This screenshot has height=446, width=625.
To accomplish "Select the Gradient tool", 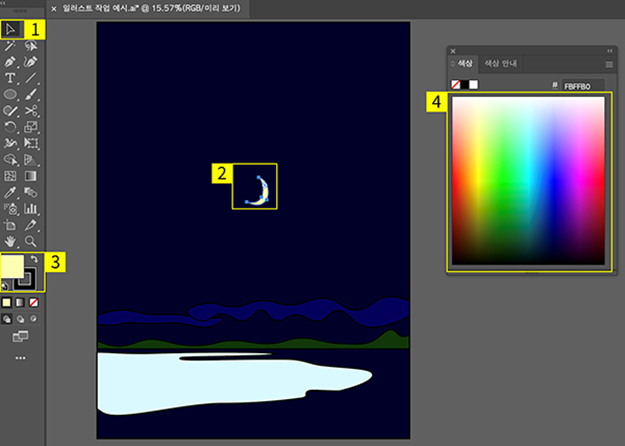I will [x=31, y=176].
